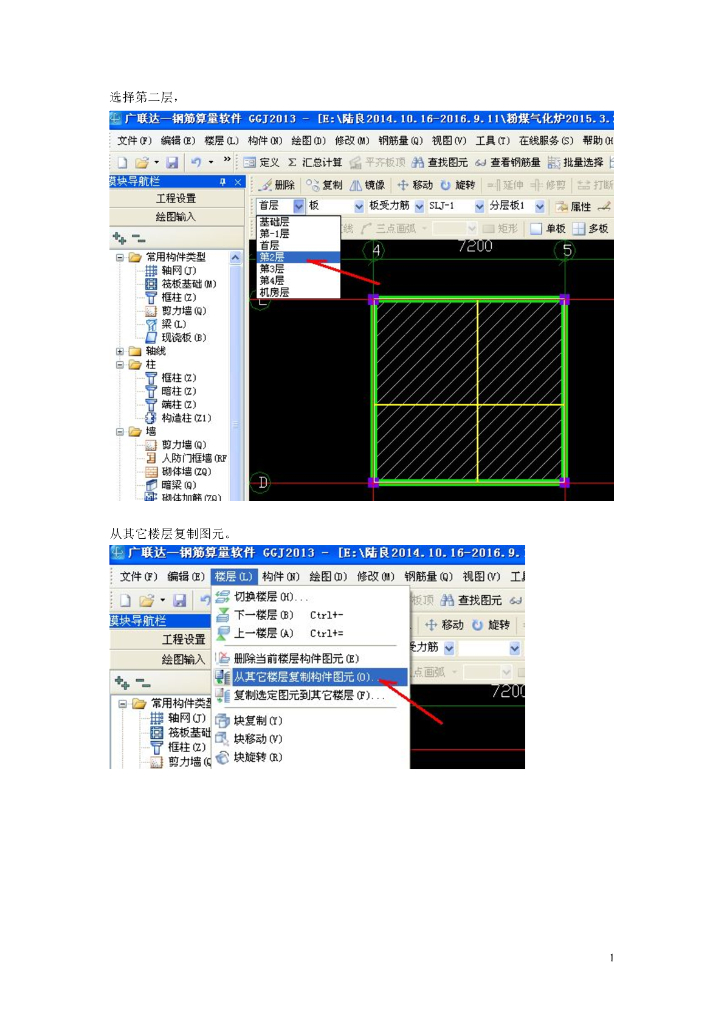Expand the 轴线 tree node
The height and width of the screenshot is (1024, 724).
point(120,351)
